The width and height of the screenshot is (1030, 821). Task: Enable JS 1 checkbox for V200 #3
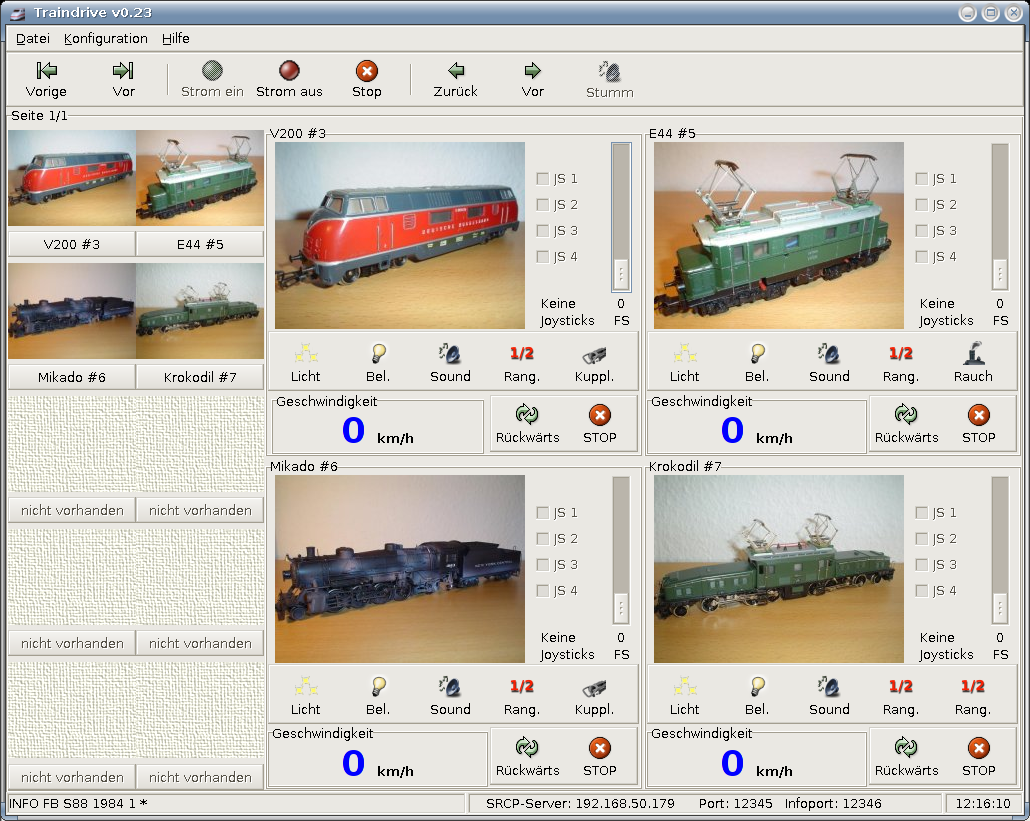click(543, 179)
